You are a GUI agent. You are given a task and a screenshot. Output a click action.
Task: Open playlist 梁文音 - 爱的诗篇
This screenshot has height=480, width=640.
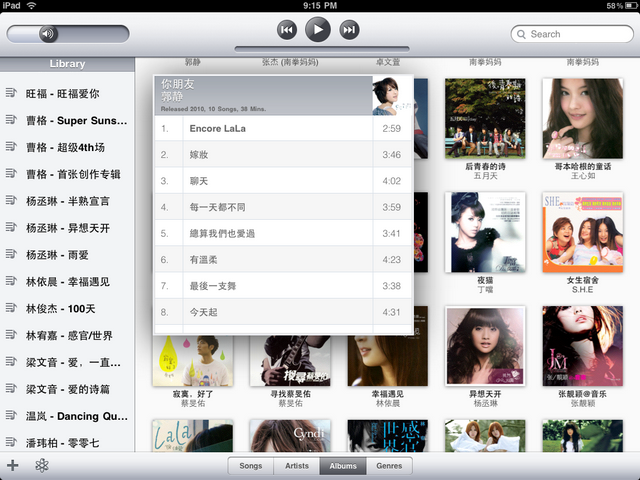(x=67, y=389)
